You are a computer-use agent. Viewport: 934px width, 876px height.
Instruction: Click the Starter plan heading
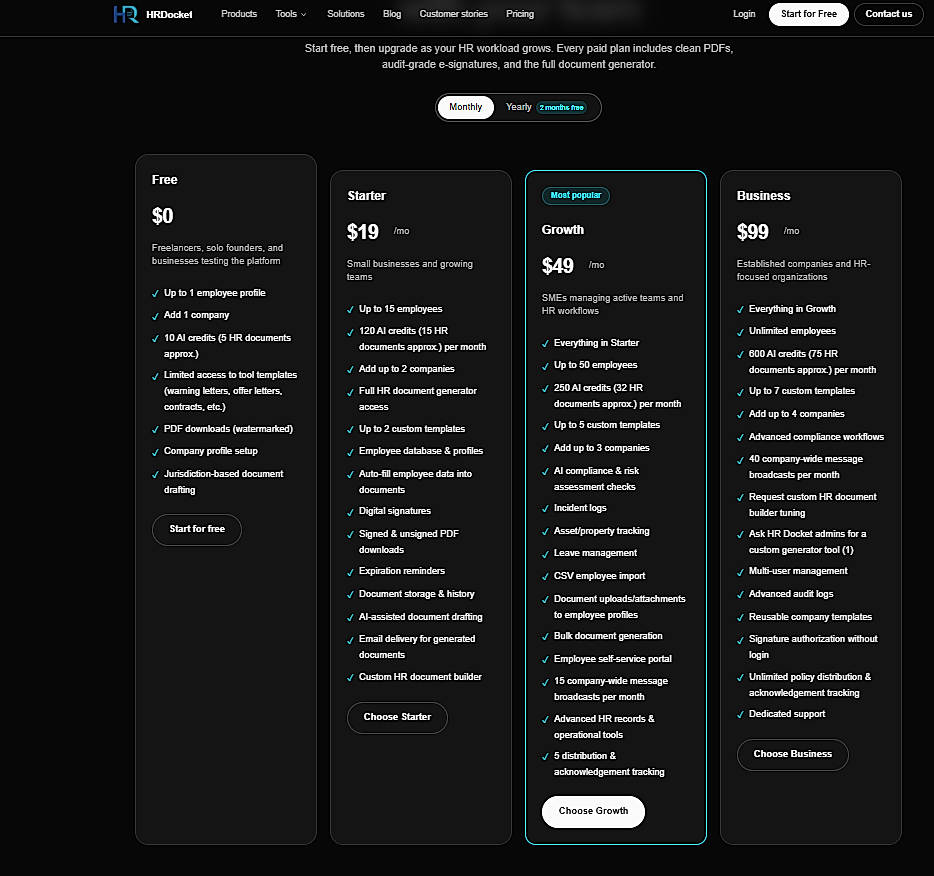coord(366,196)
